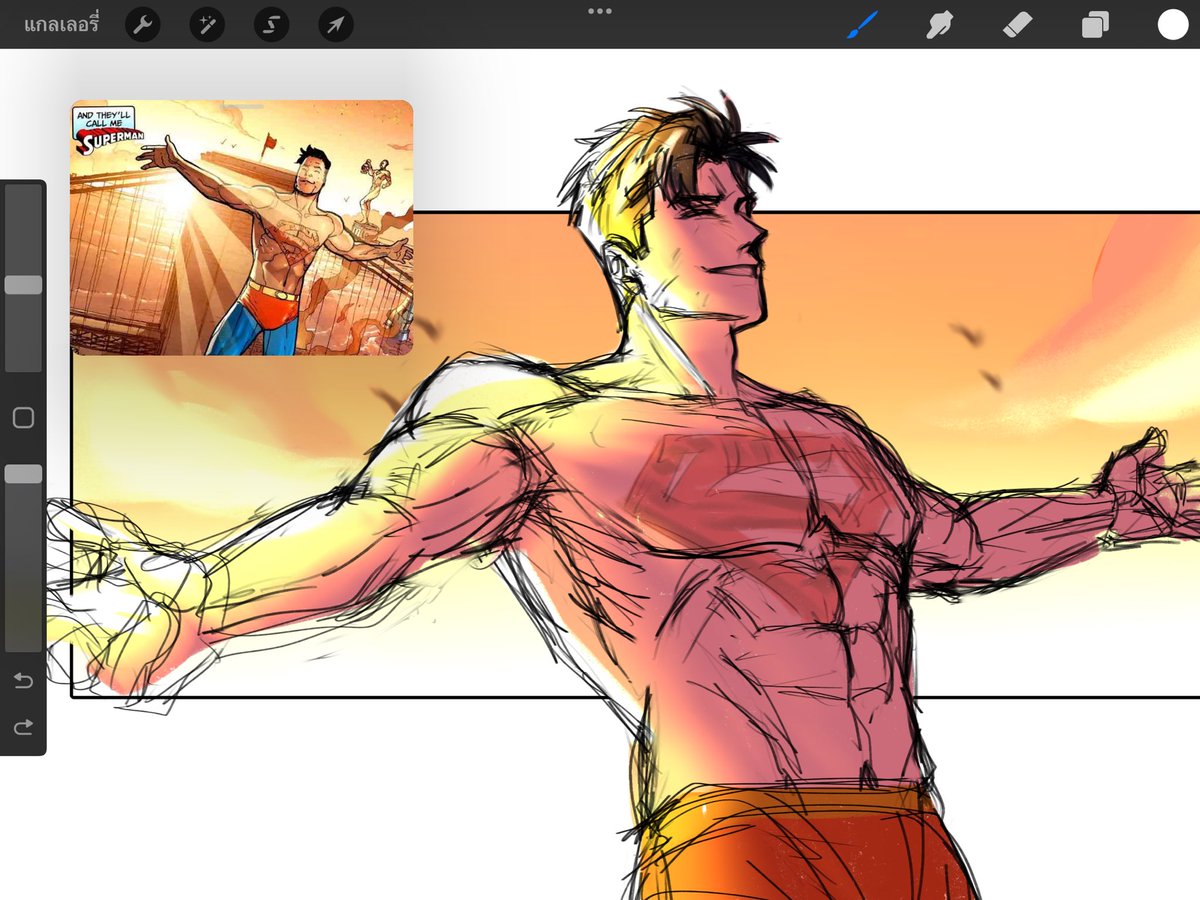Activate the Transform arrow tool

335,25
